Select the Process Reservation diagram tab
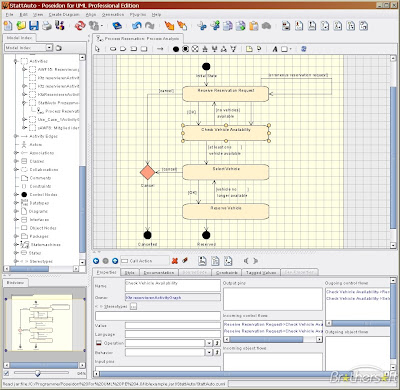The image size is (400, 390). [138, 39]
